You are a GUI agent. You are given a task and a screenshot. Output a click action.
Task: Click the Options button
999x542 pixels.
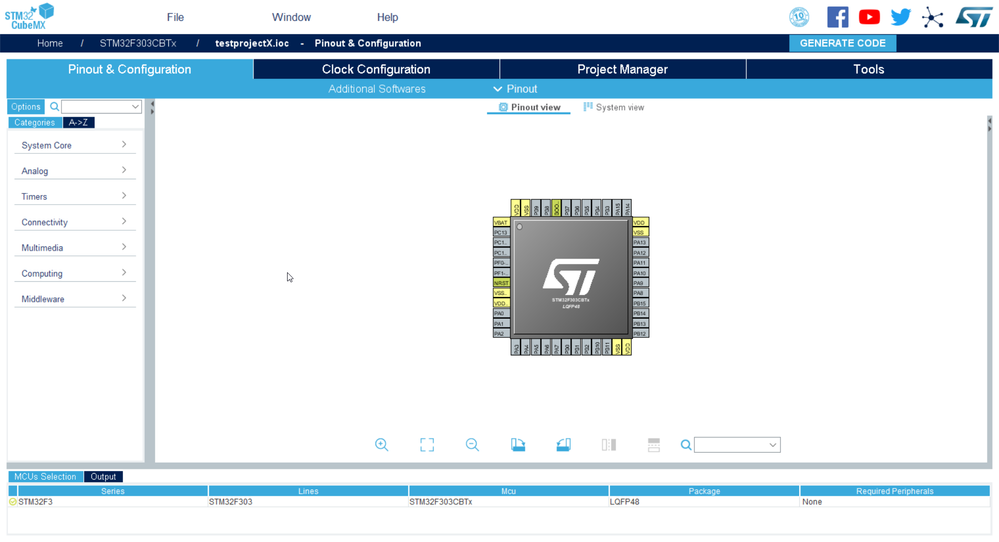pyautogui.click(x=25, y=106)
